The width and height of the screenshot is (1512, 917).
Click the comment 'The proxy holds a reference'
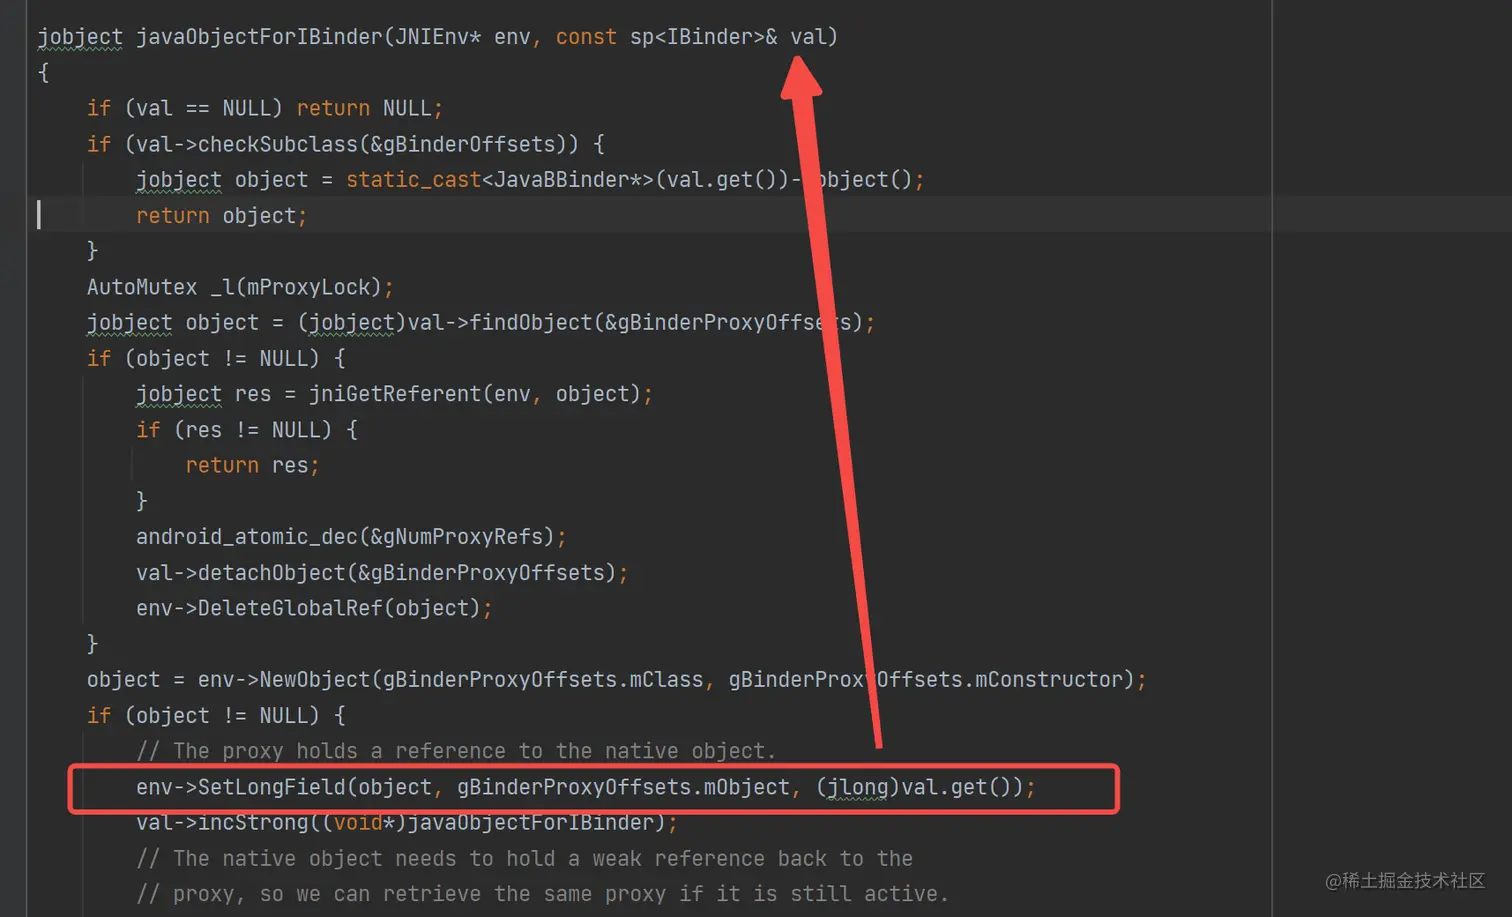coord(456,751)
